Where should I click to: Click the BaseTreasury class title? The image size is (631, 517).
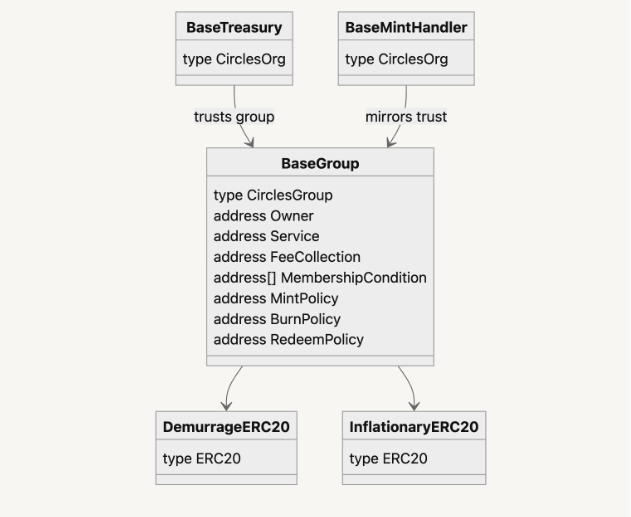(234, 27)
